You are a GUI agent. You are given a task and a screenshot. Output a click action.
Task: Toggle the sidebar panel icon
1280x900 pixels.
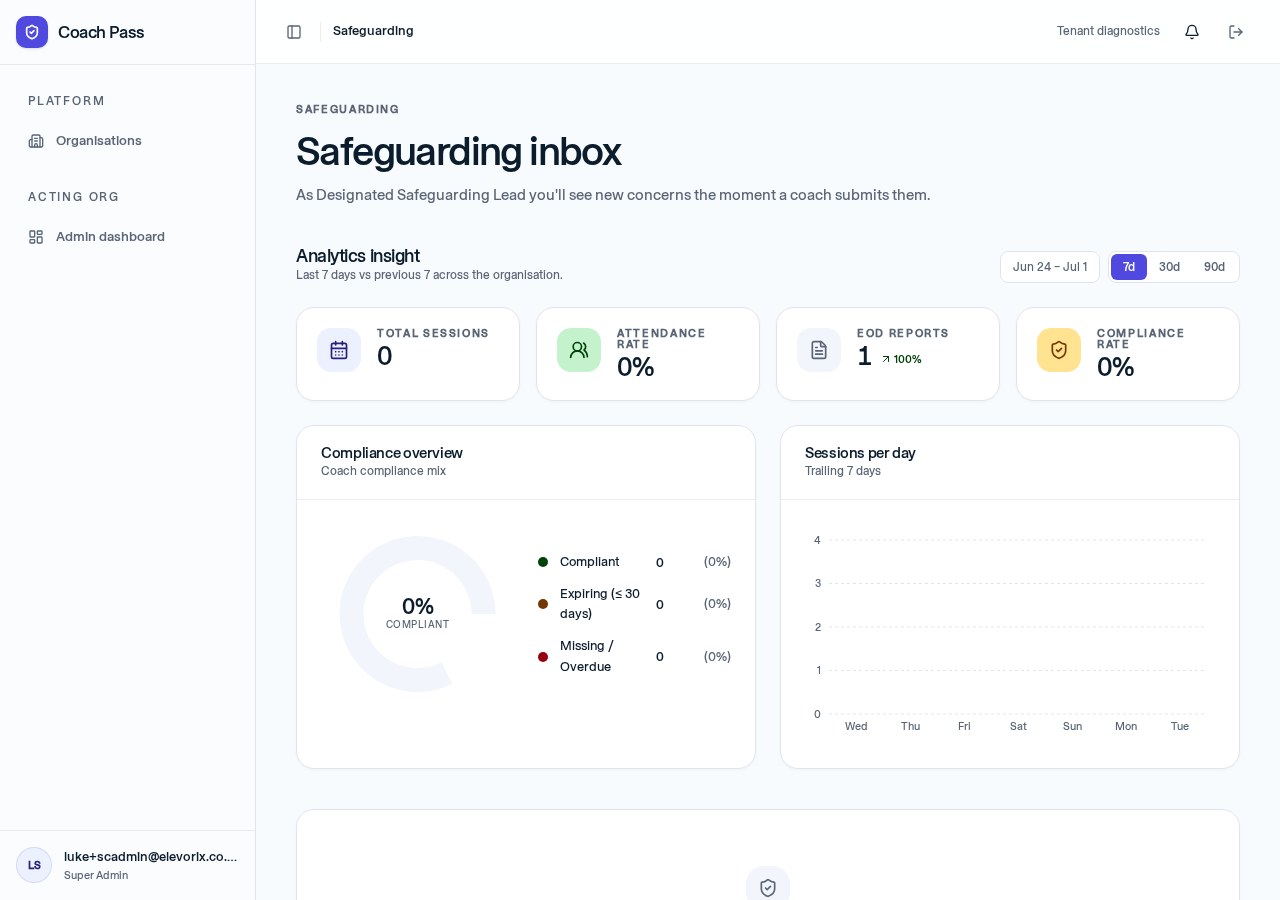[x=294, y=32]
